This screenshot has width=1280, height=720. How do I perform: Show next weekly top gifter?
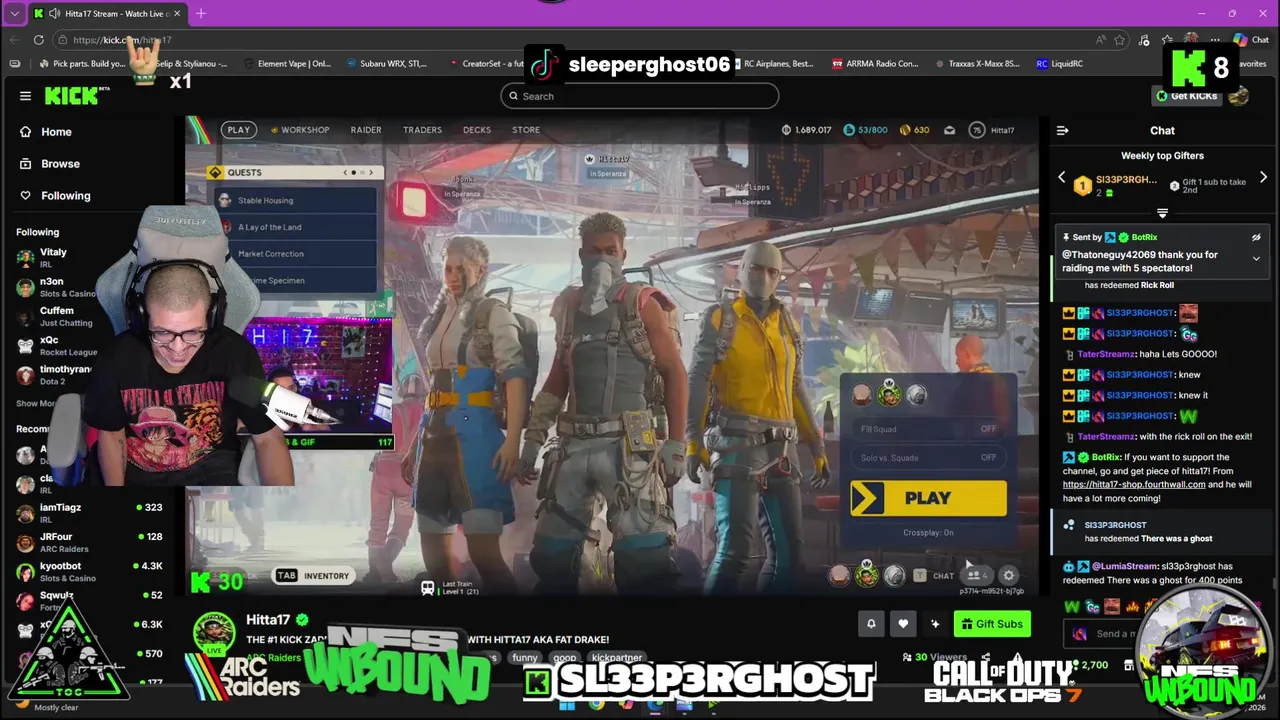click(1263, 178)
